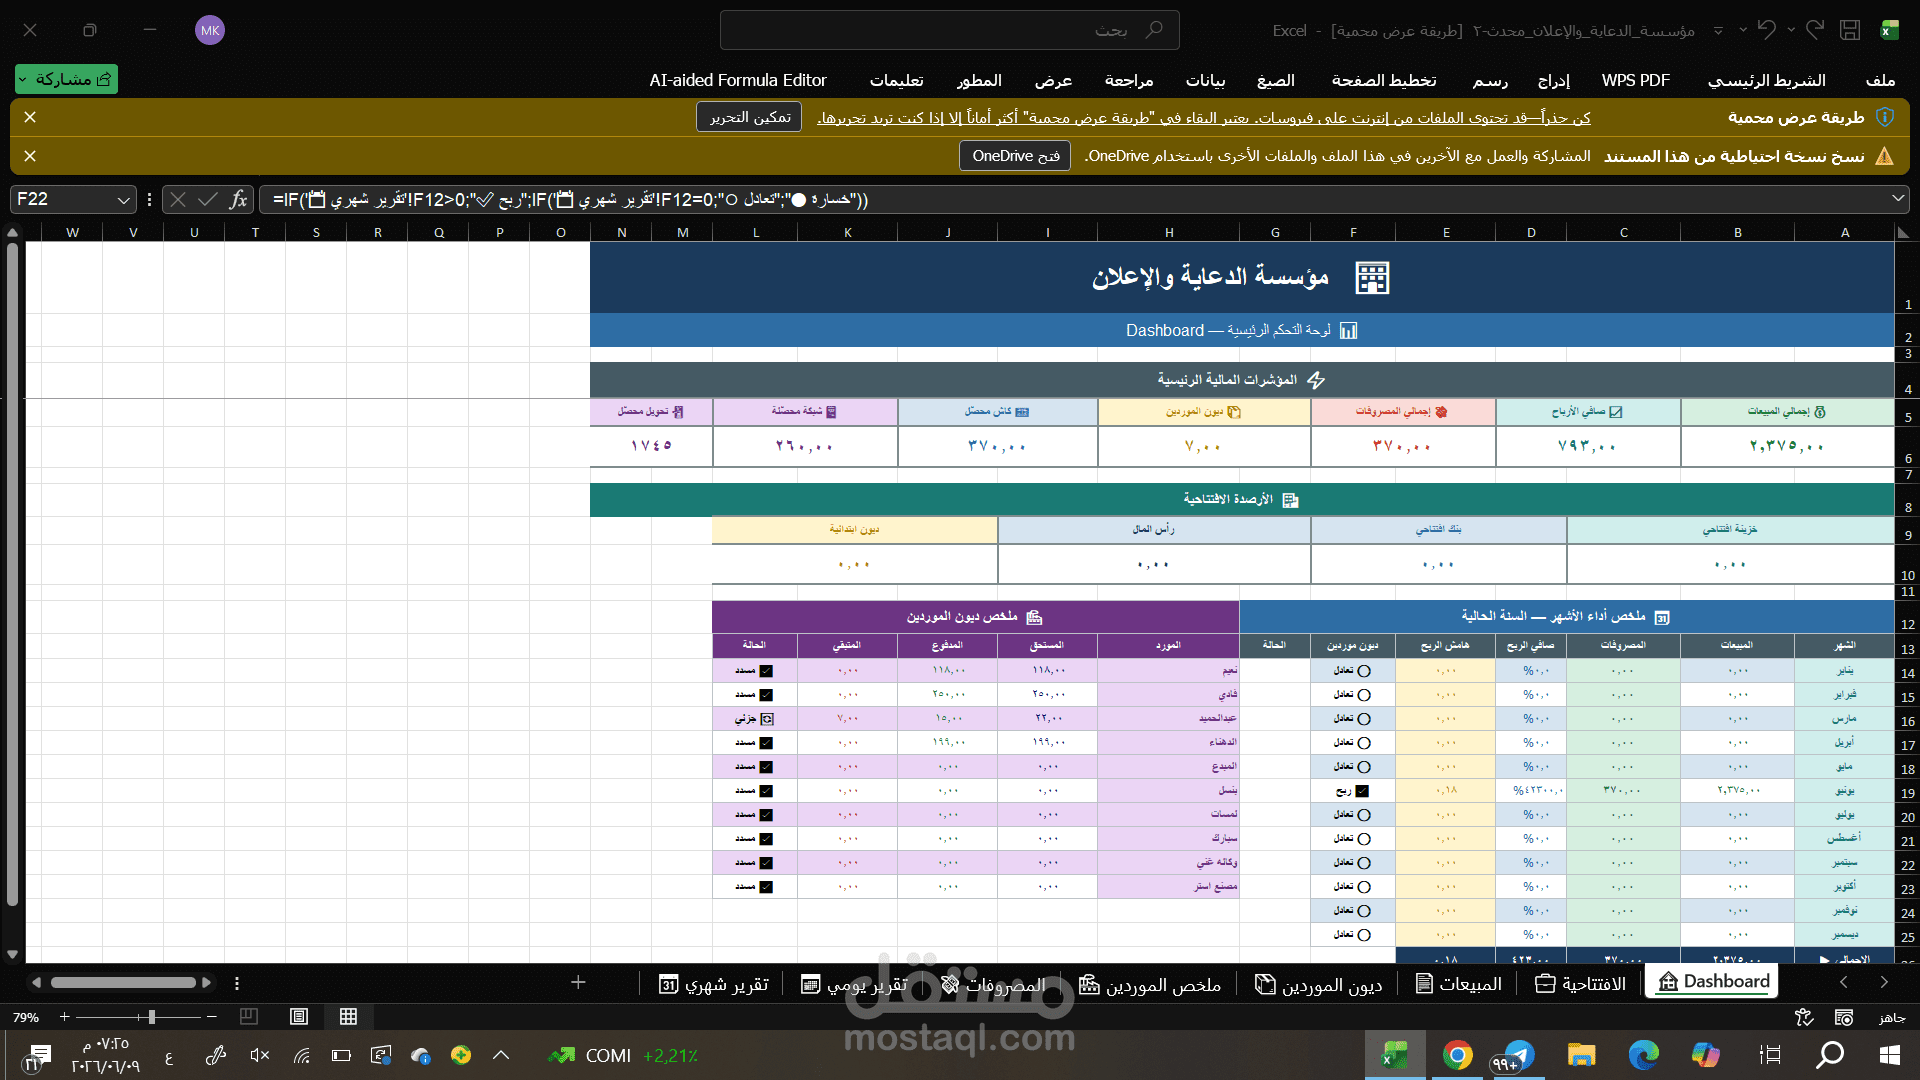1920x1080 pixels.
Task: Click the بحث search box
Action: click(x=950, y=30)
